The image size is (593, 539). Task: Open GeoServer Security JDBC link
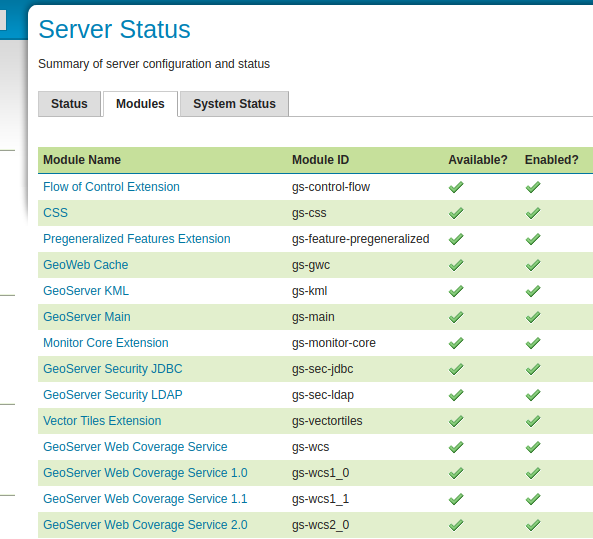tap(113, 369)
